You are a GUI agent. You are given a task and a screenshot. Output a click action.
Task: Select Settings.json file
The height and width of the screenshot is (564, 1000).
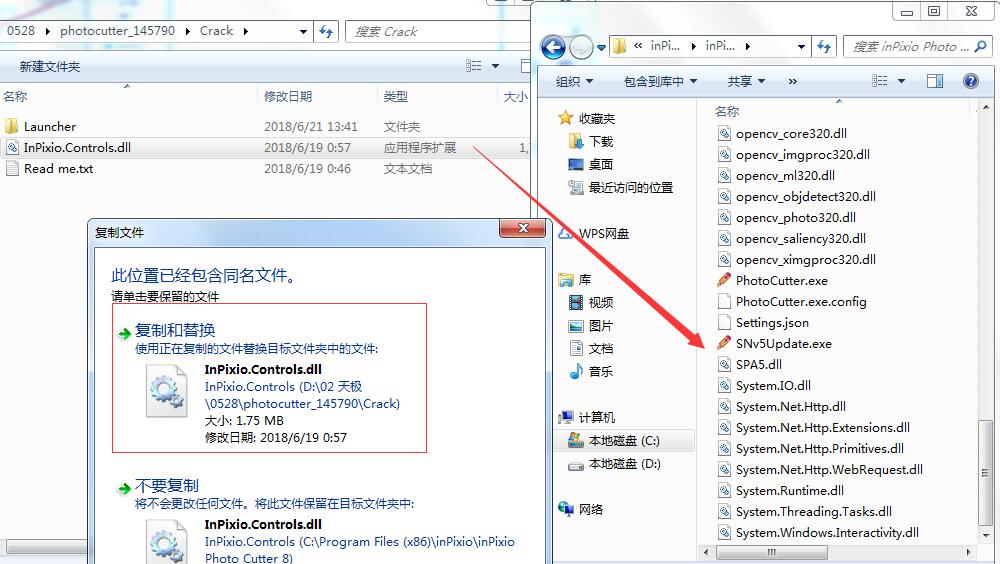(x=772, y=323)
